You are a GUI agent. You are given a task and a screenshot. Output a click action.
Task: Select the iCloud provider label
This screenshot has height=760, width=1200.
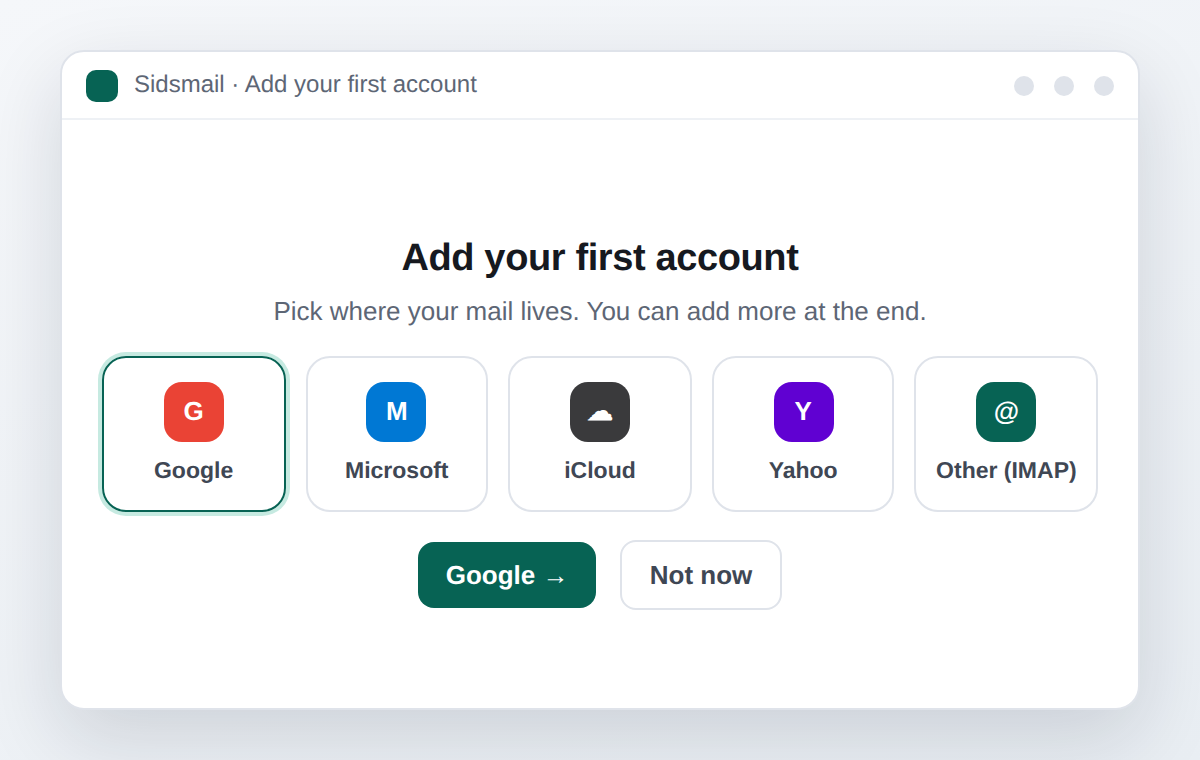[600, 470]
